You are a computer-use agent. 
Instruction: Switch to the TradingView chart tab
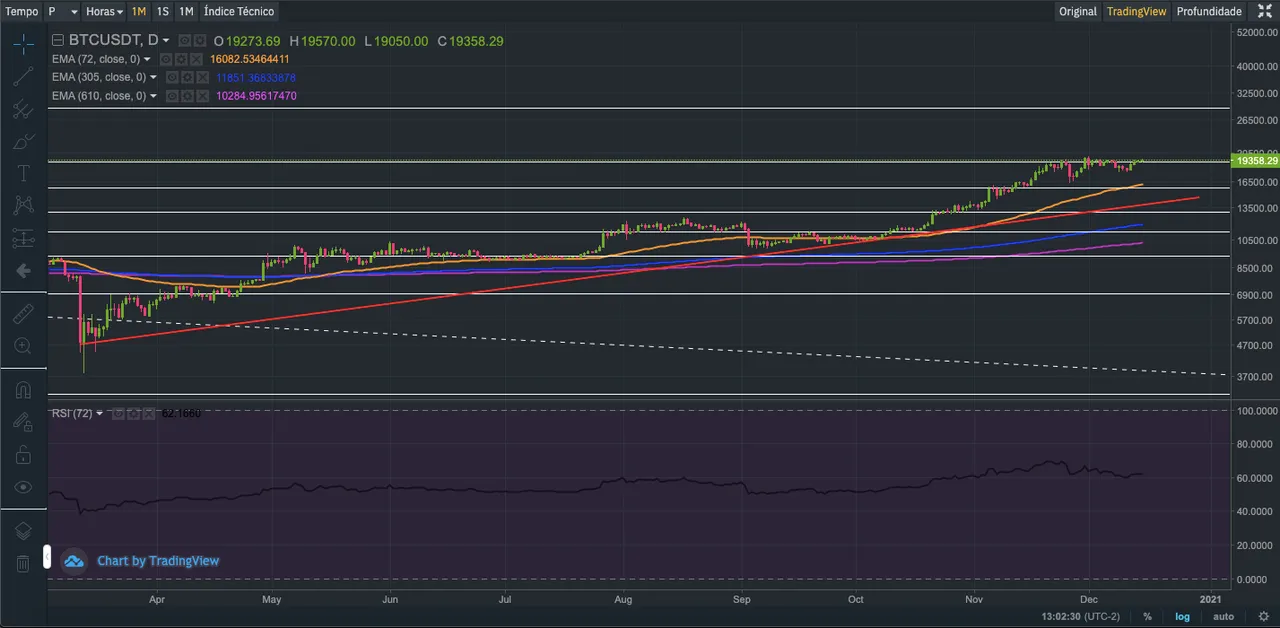tap(1136, 11)
